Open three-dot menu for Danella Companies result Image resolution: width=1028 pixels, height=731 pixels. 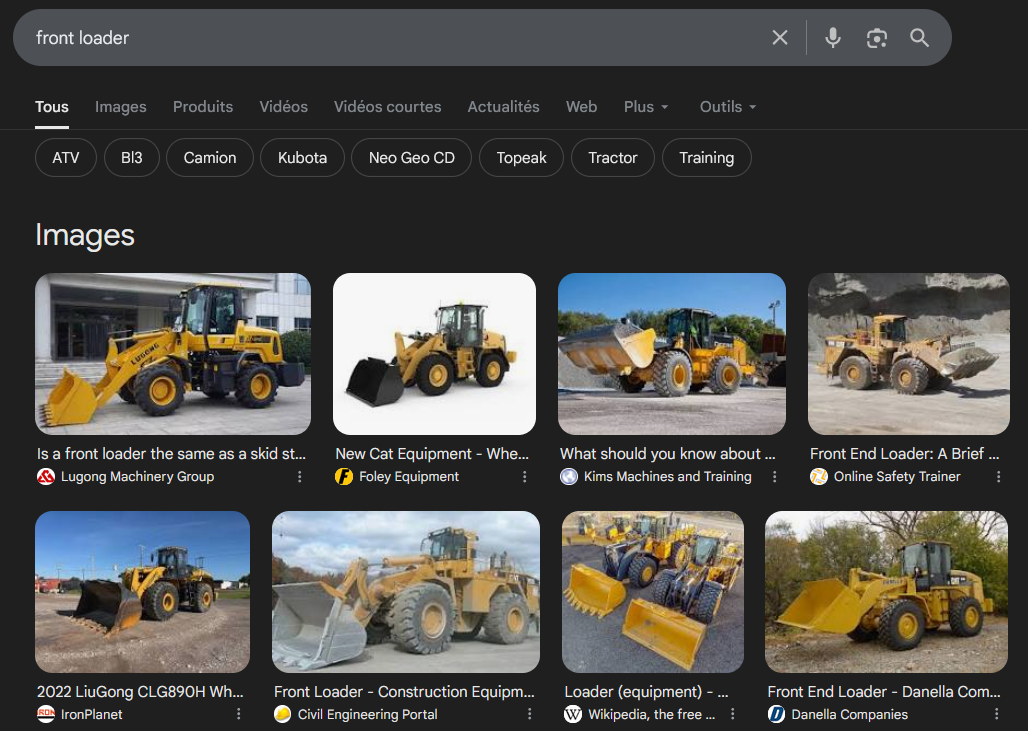[997, 714]
